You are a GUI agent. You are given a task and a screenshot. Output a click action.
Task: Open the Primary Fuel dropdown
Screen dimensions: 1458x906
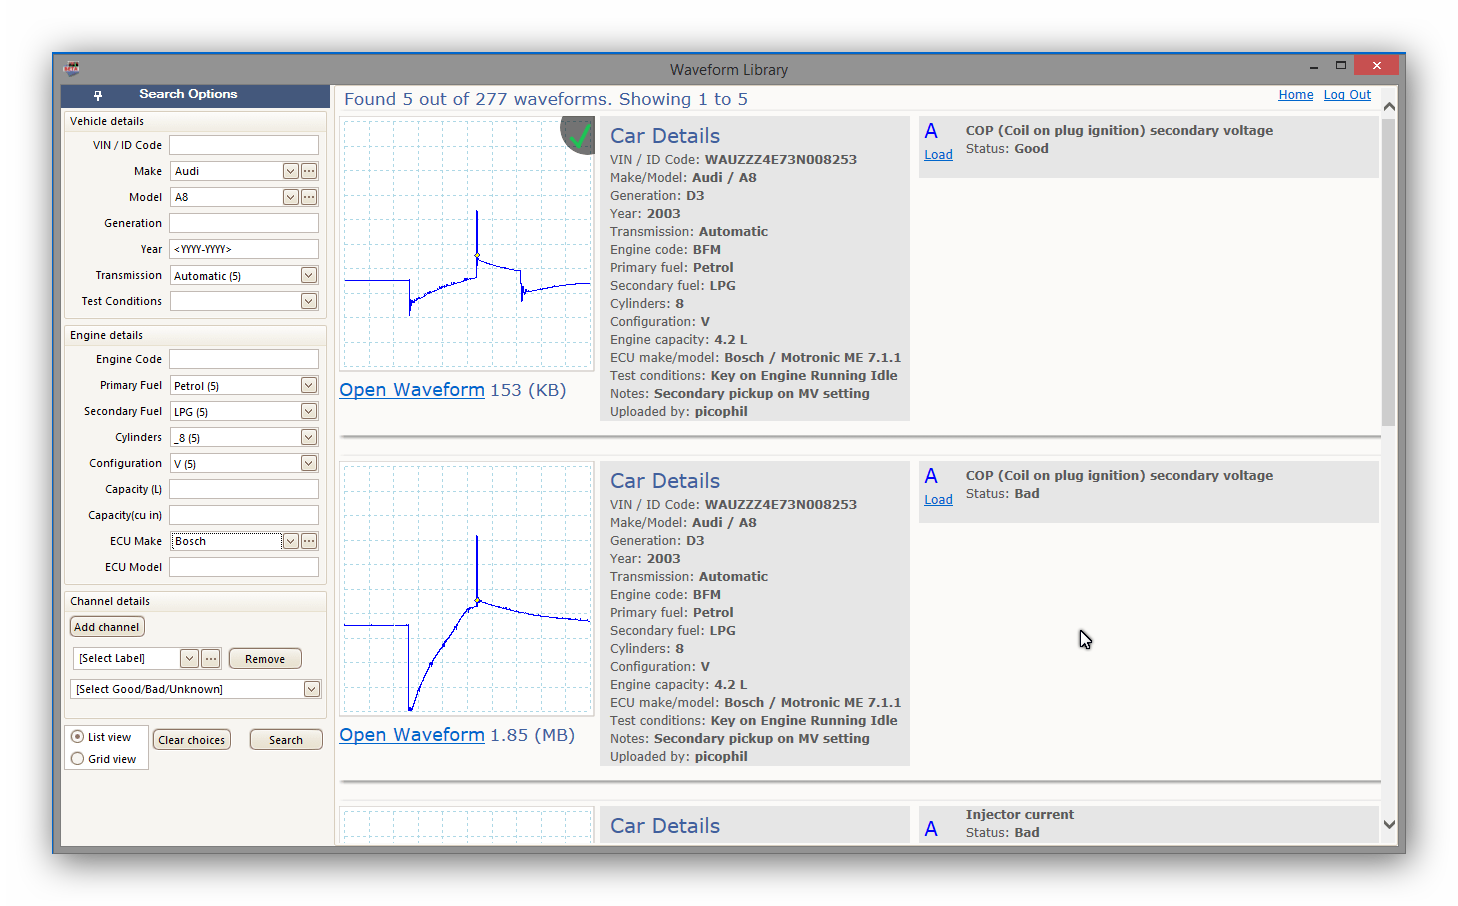pyautogui.click(x=309, y=385)
